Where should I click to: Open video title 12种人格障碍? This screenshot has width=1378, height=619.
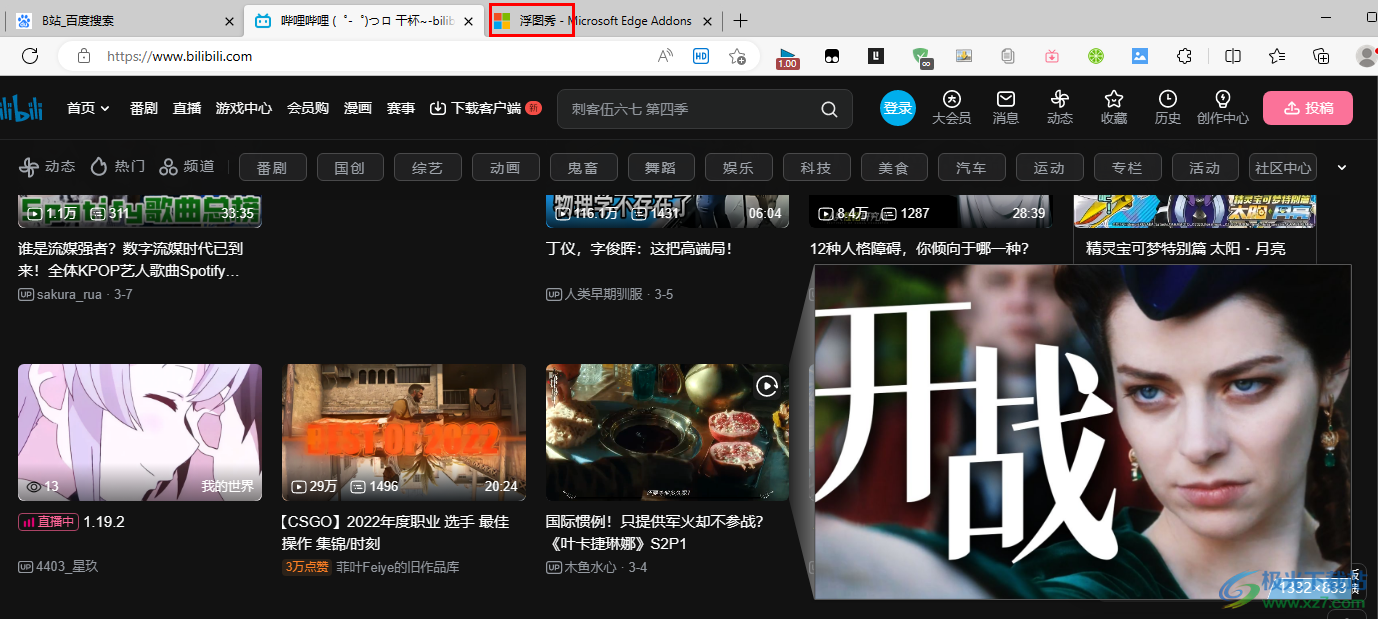point(919,248)
